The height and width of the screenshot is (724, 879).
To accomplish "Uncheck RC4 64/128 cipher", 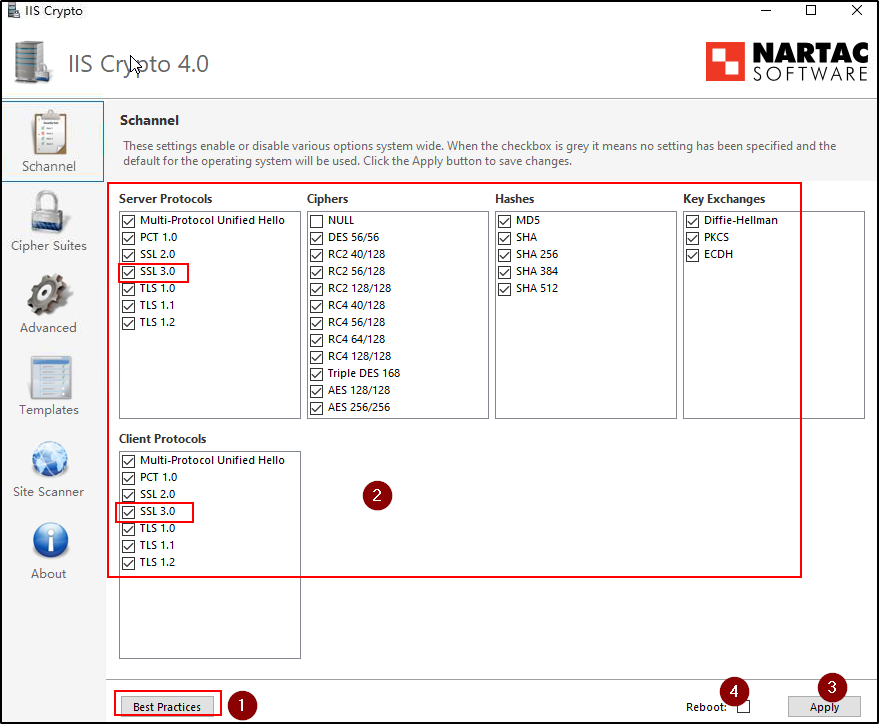I will (x=317, y=340).
